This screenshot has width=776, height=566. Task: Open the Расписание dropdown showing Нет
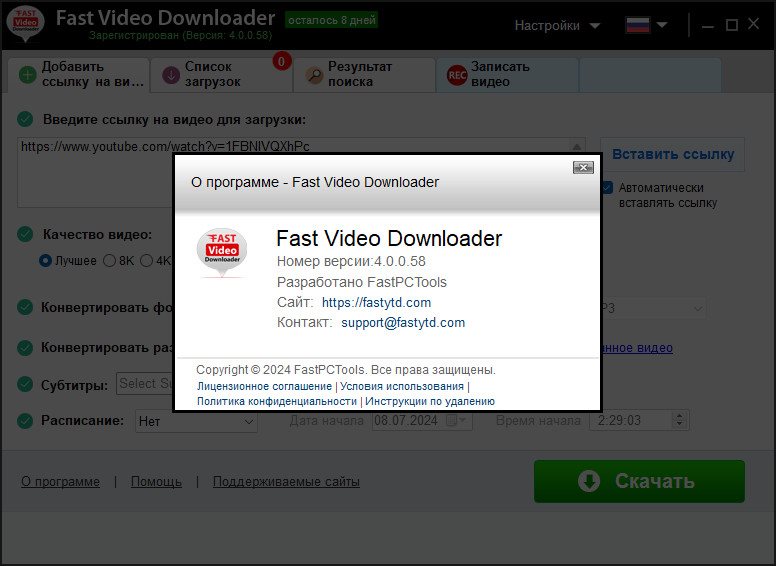click(196, 421)
